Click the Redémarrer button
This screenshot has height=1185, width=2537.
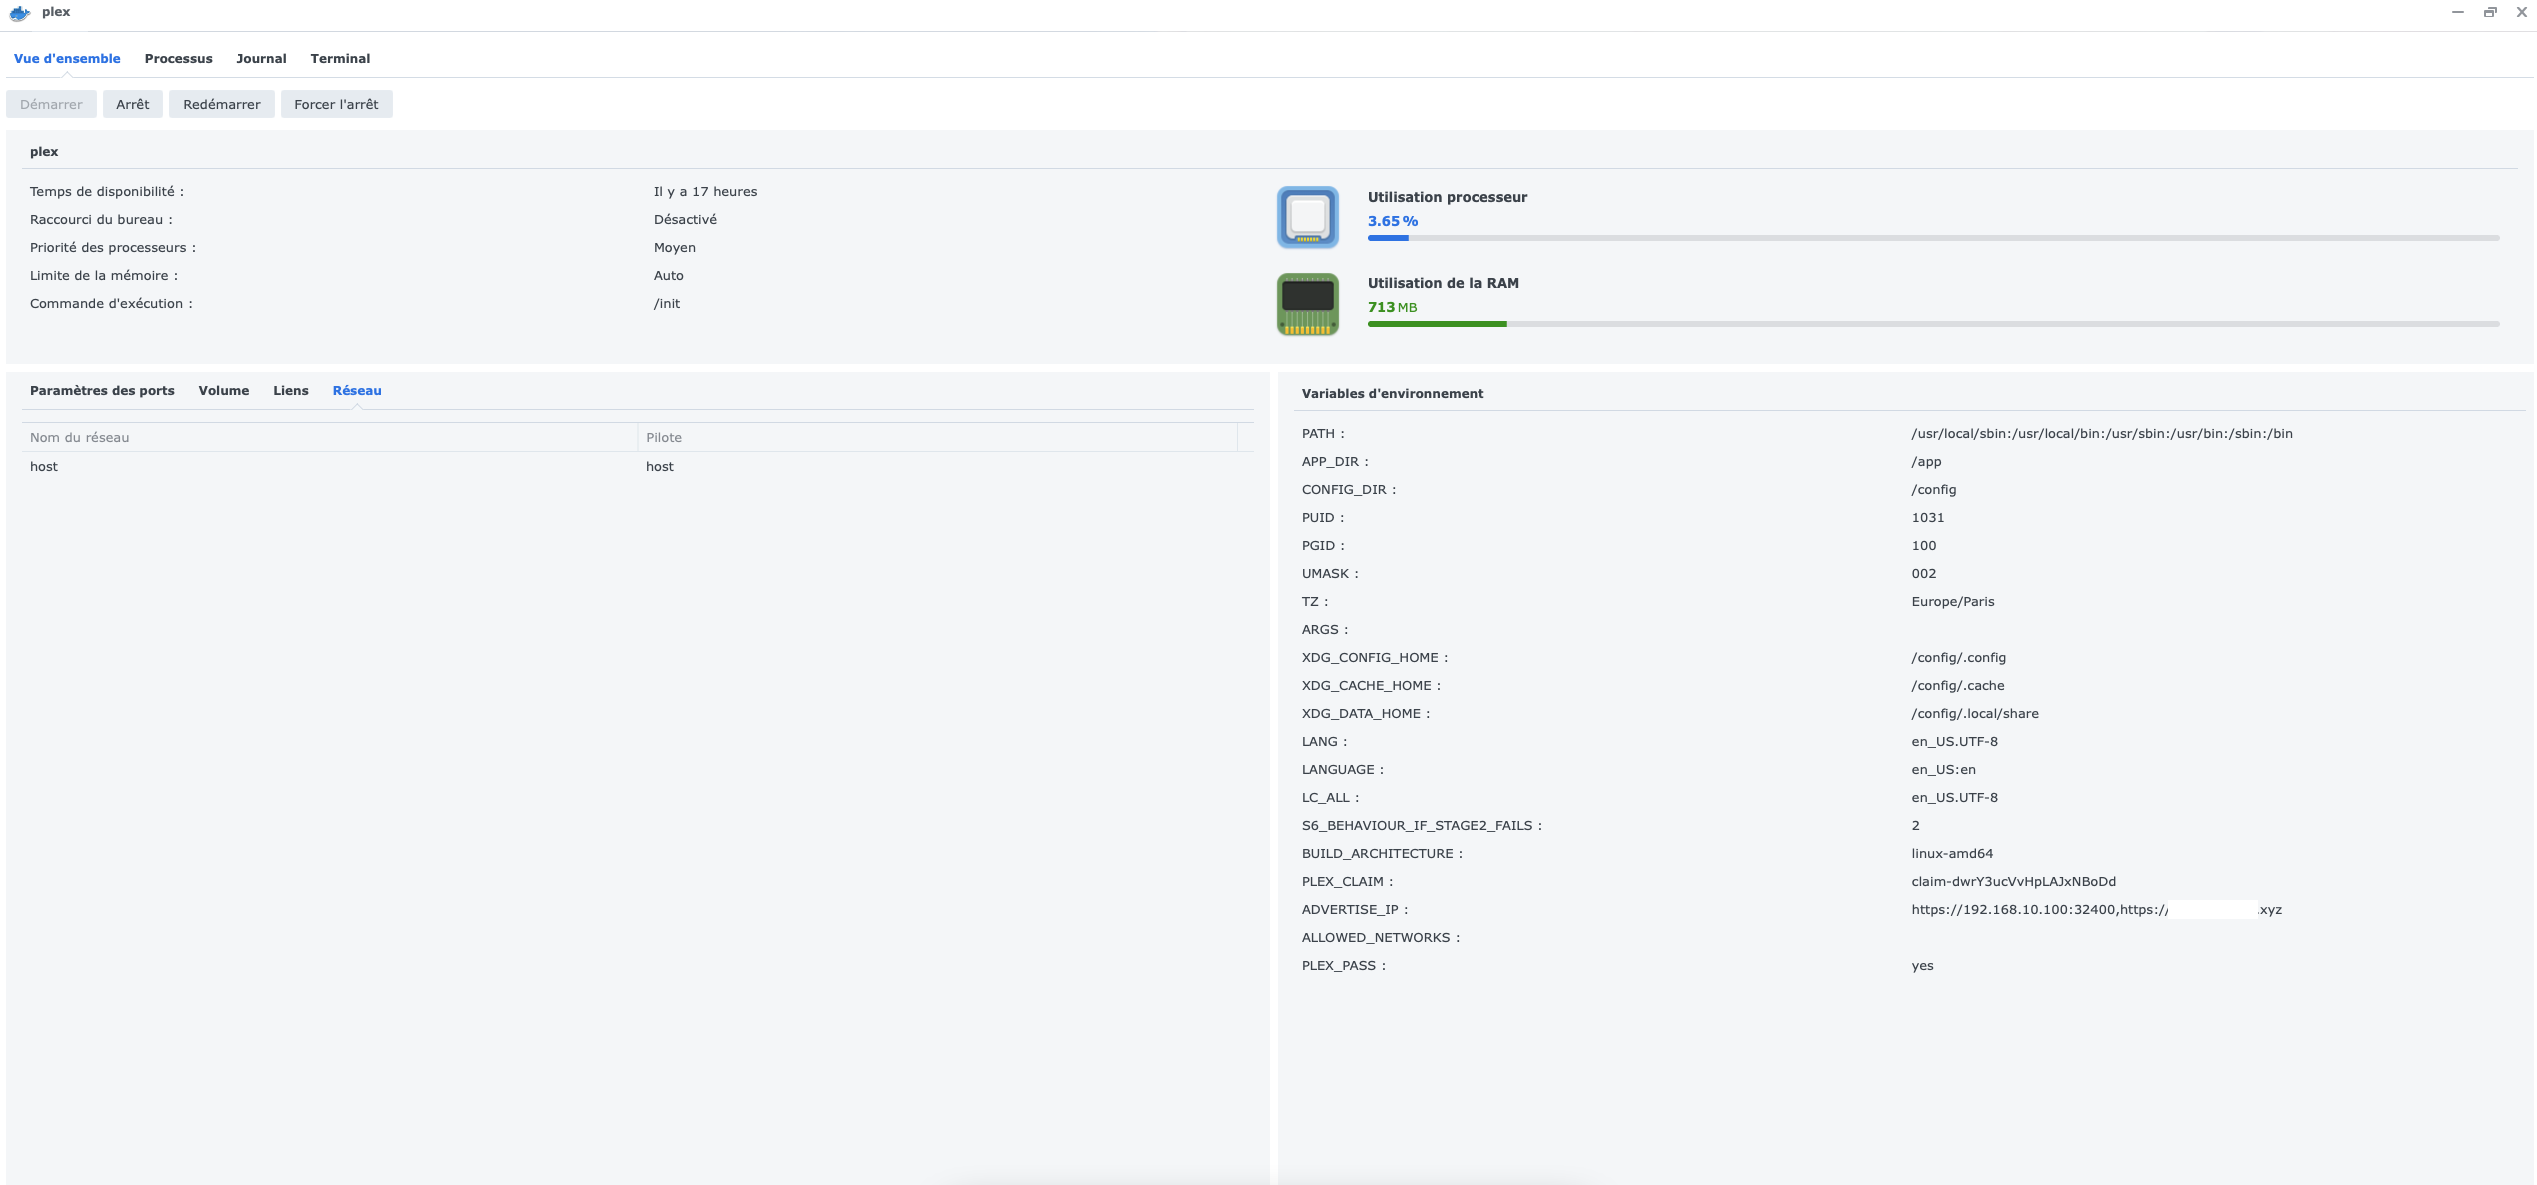pos(221,104)
